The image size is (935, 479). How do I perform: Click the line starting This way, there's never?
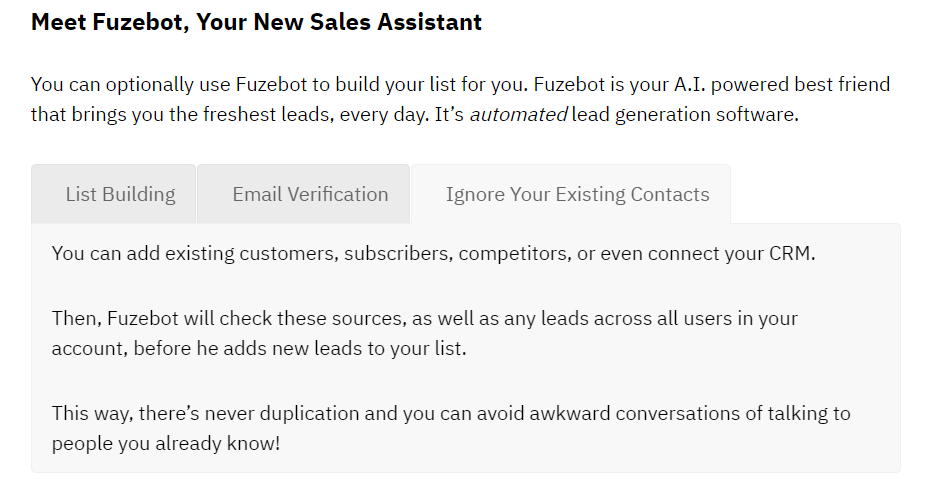tap(451, 413)
